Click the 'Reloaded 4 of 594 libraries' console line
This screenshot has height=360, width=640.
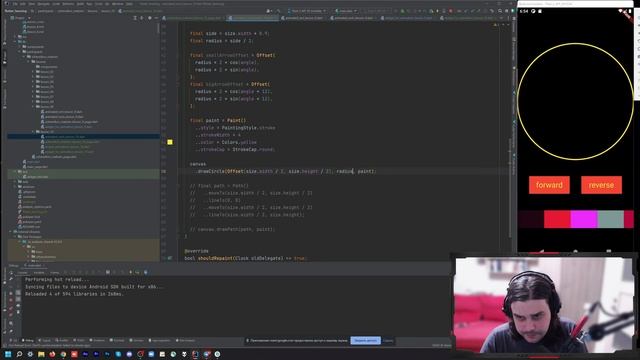tap(74, 294)
